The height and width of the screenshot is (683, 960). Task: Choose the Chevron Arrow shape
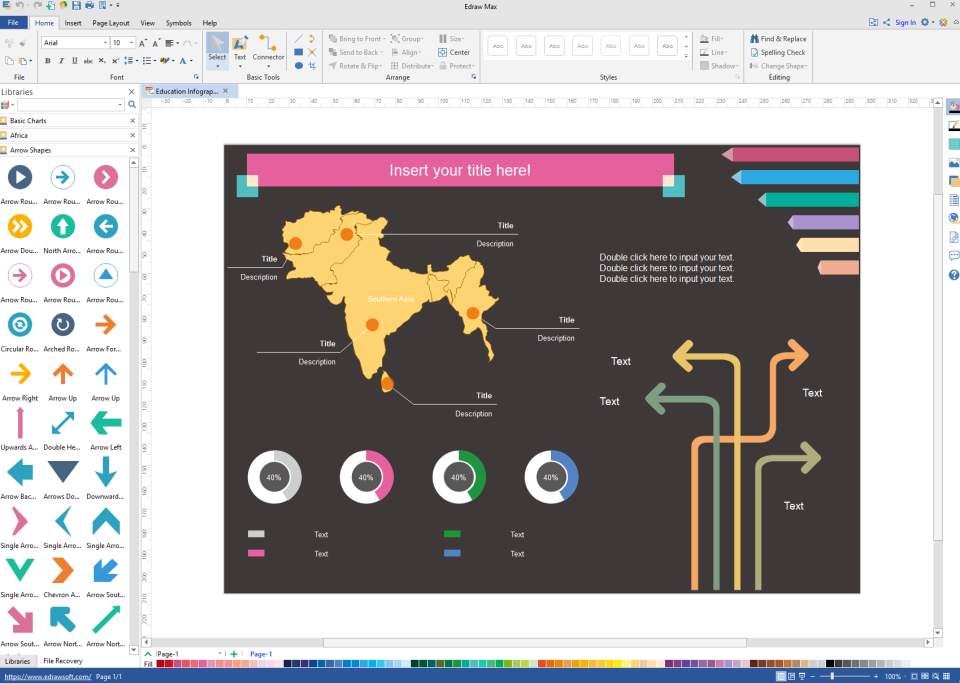coord(62,570)
